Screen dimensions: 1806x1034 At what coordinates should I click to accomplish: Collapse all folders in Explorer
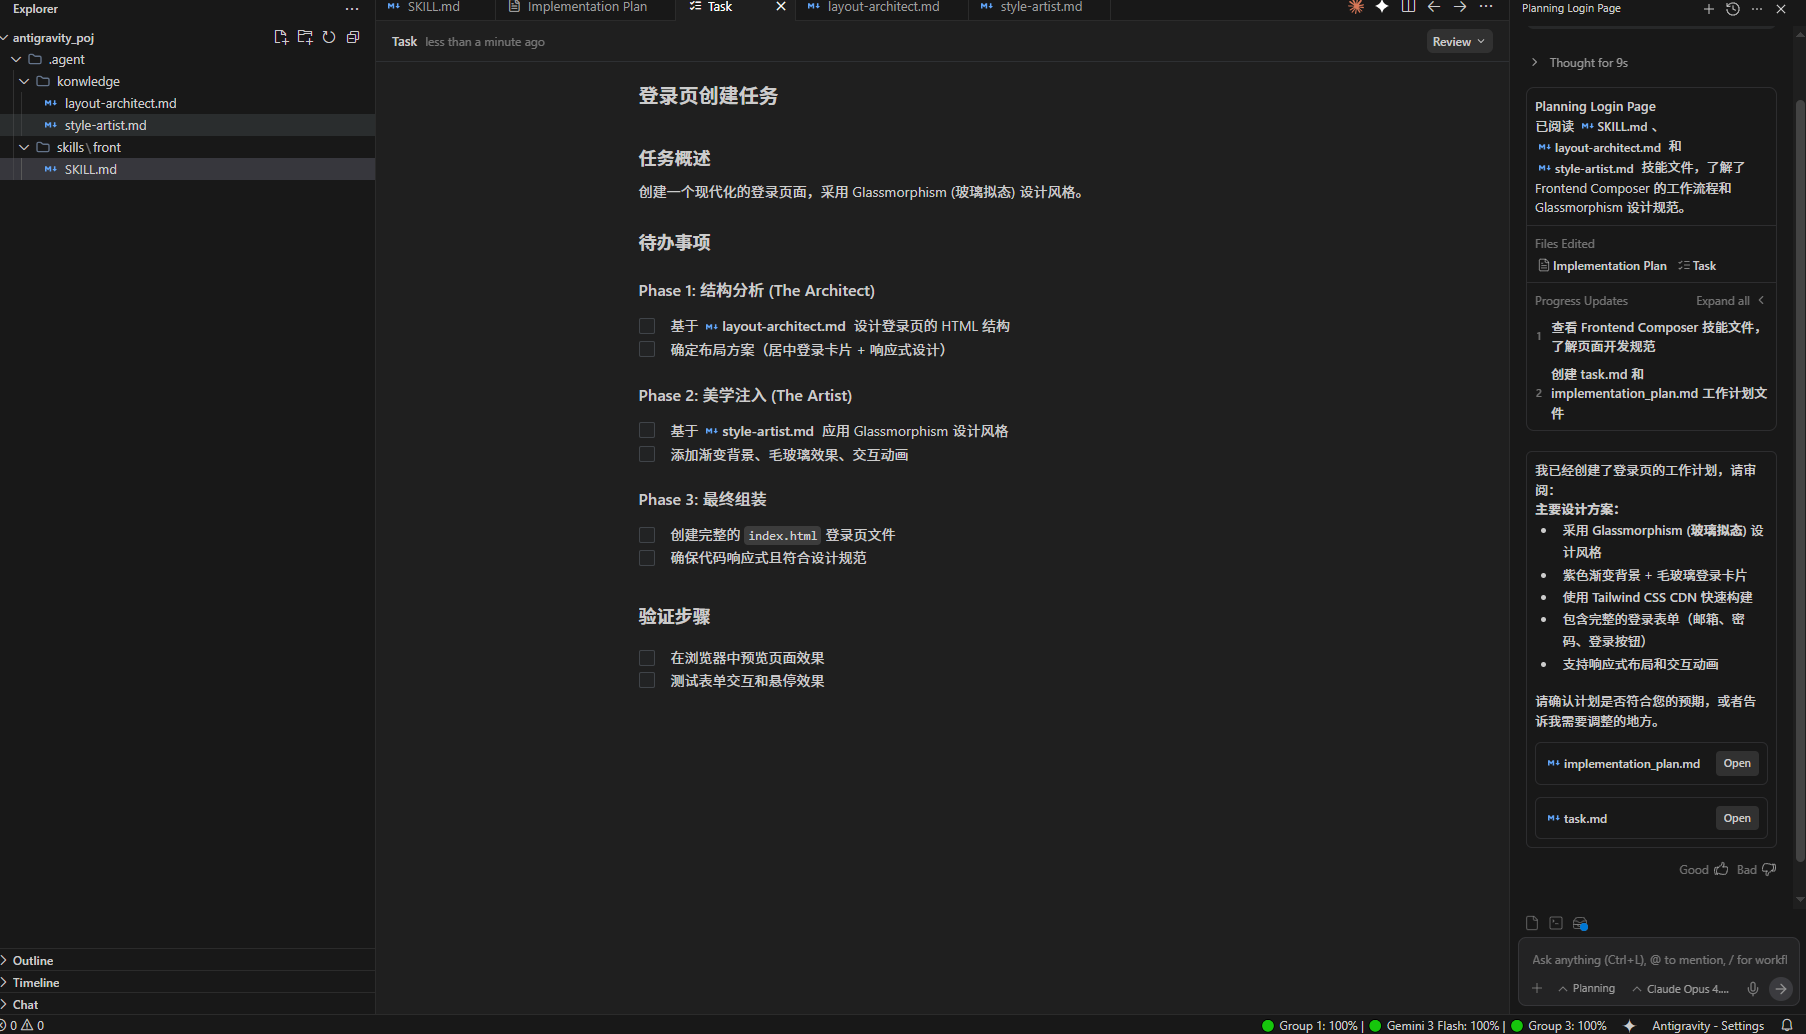point(352,37)
